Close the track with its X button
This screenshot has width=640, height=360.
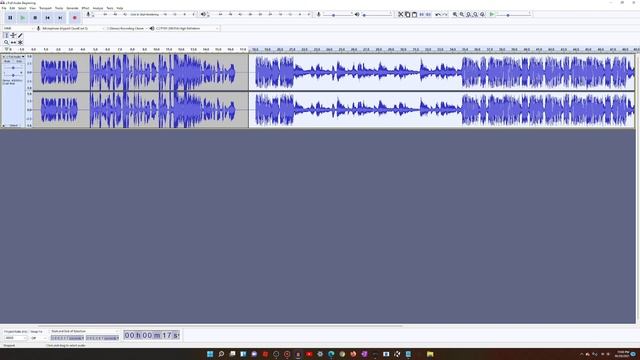4,56
